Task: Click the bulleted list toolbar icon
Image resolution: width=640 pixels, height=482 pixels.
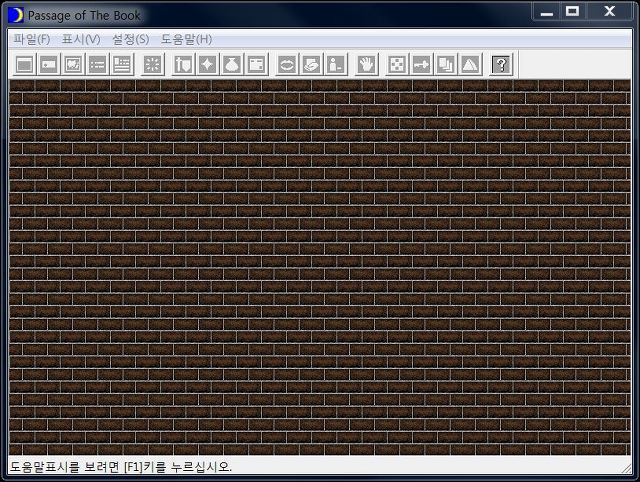Action: pyautogui.click(x=97, y=64)
